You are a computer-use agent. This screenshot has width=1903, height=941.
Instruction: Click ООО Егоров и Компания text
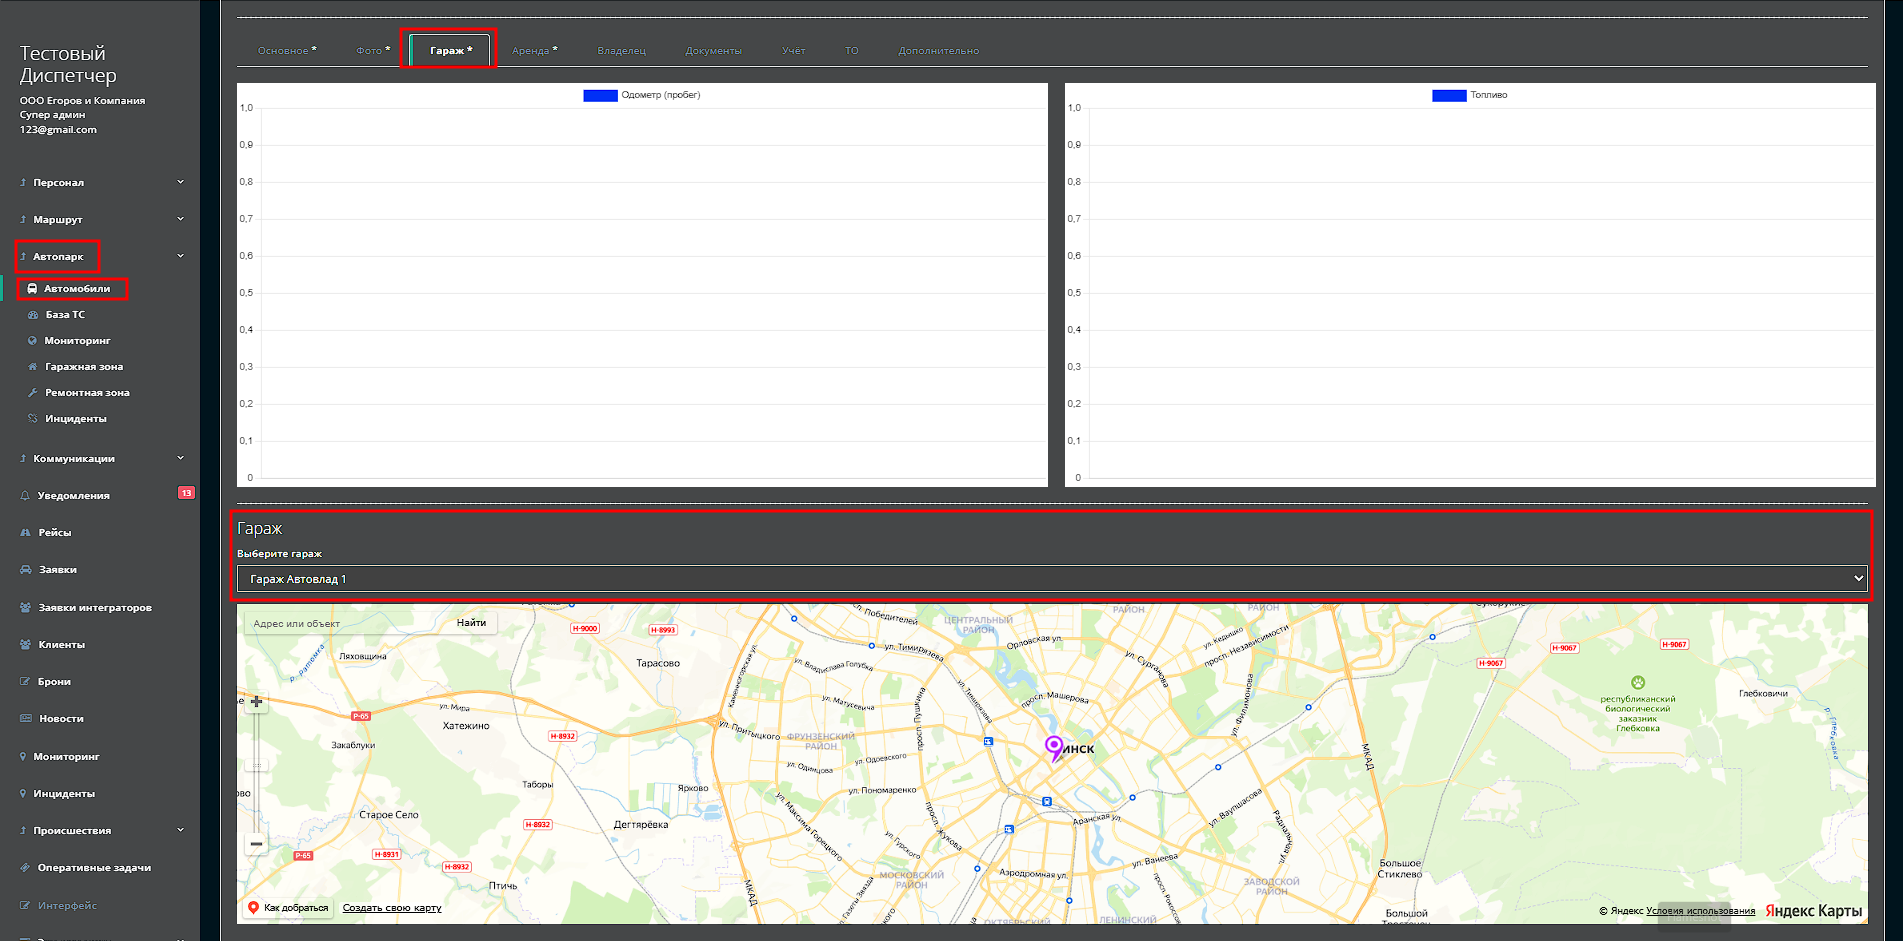pos(82,101)
